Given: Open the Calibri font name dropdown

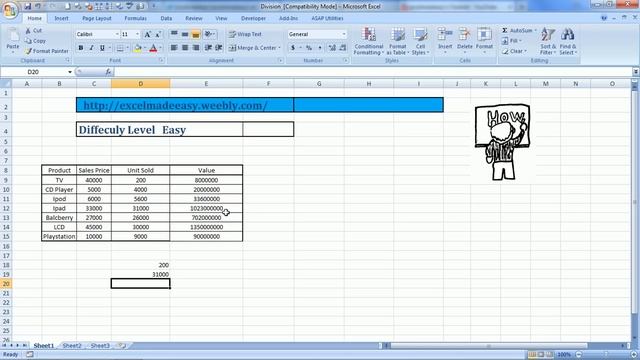Looking at the screenshot, I should click(x=117, y=34).
